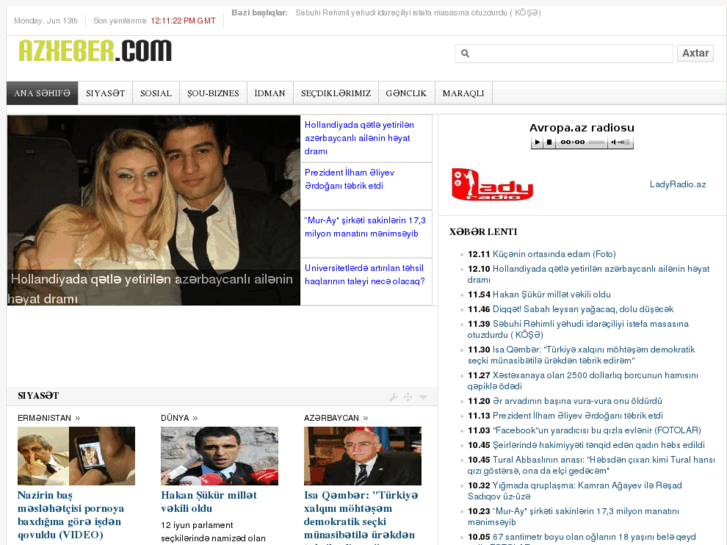Click the Lady Radio logo
Screen dimensions: 727x545
pyautogui.click(x=492, y=185)
